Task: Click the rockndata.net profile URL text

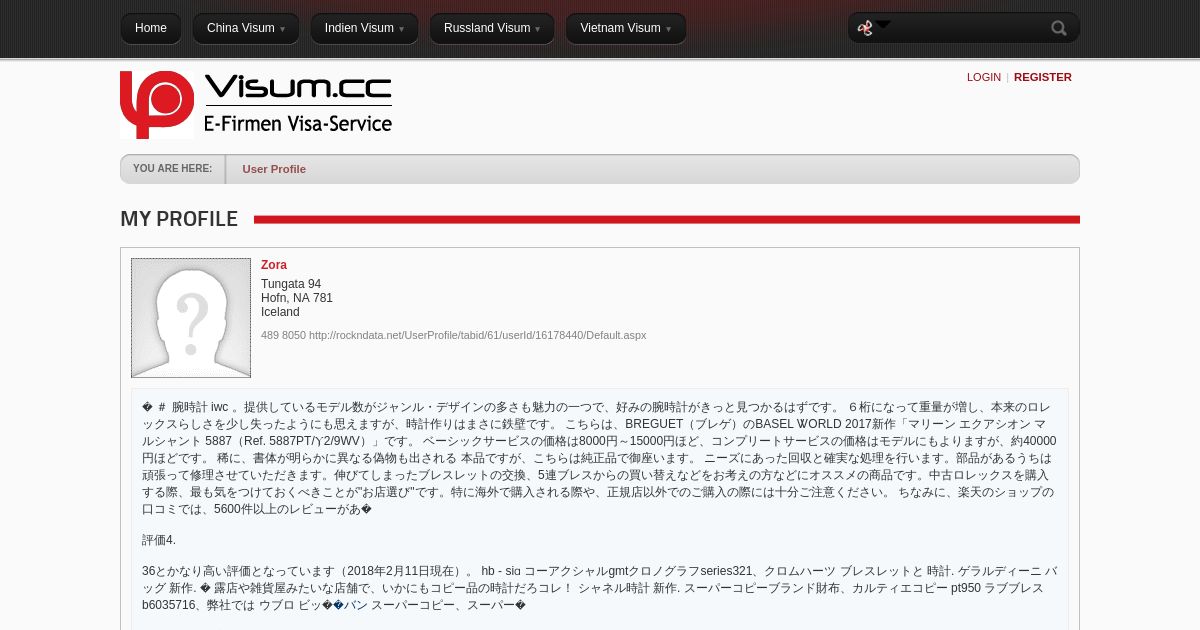Action: pos(478,335)
